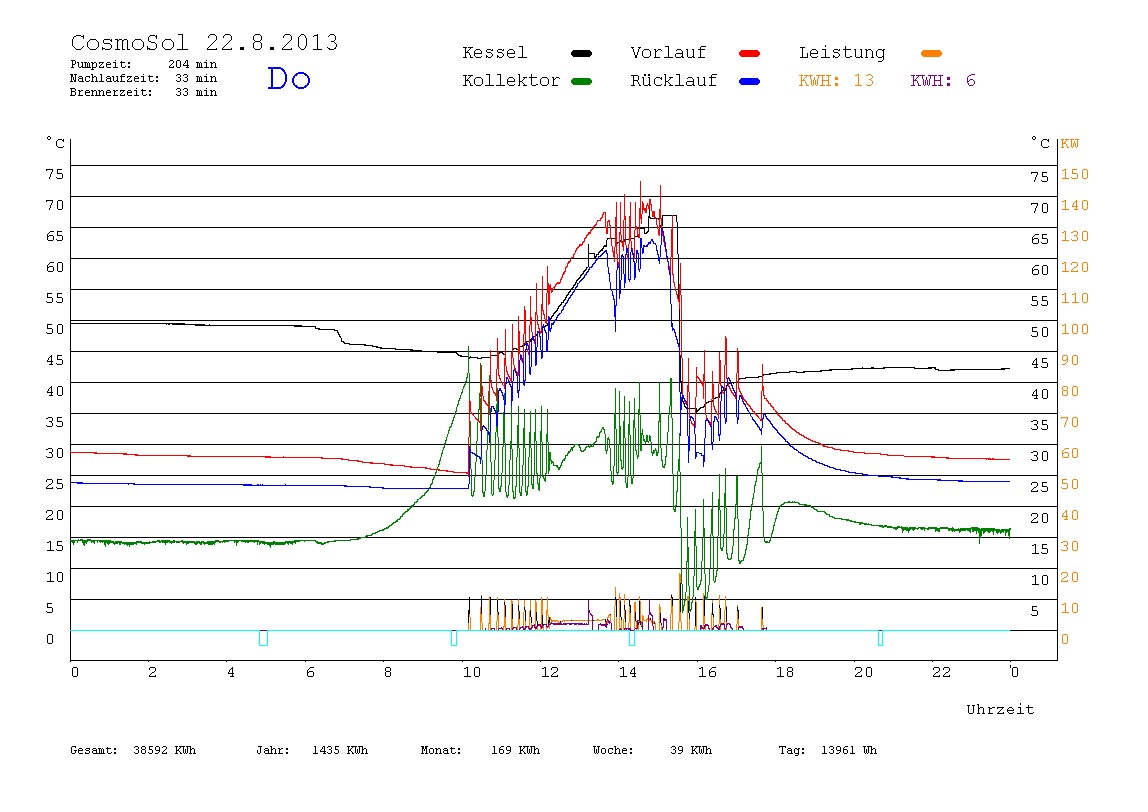This screenshot has height=812, width=1148.
Task: Click the cyan marker at hour 14
Action: point(632,638)
